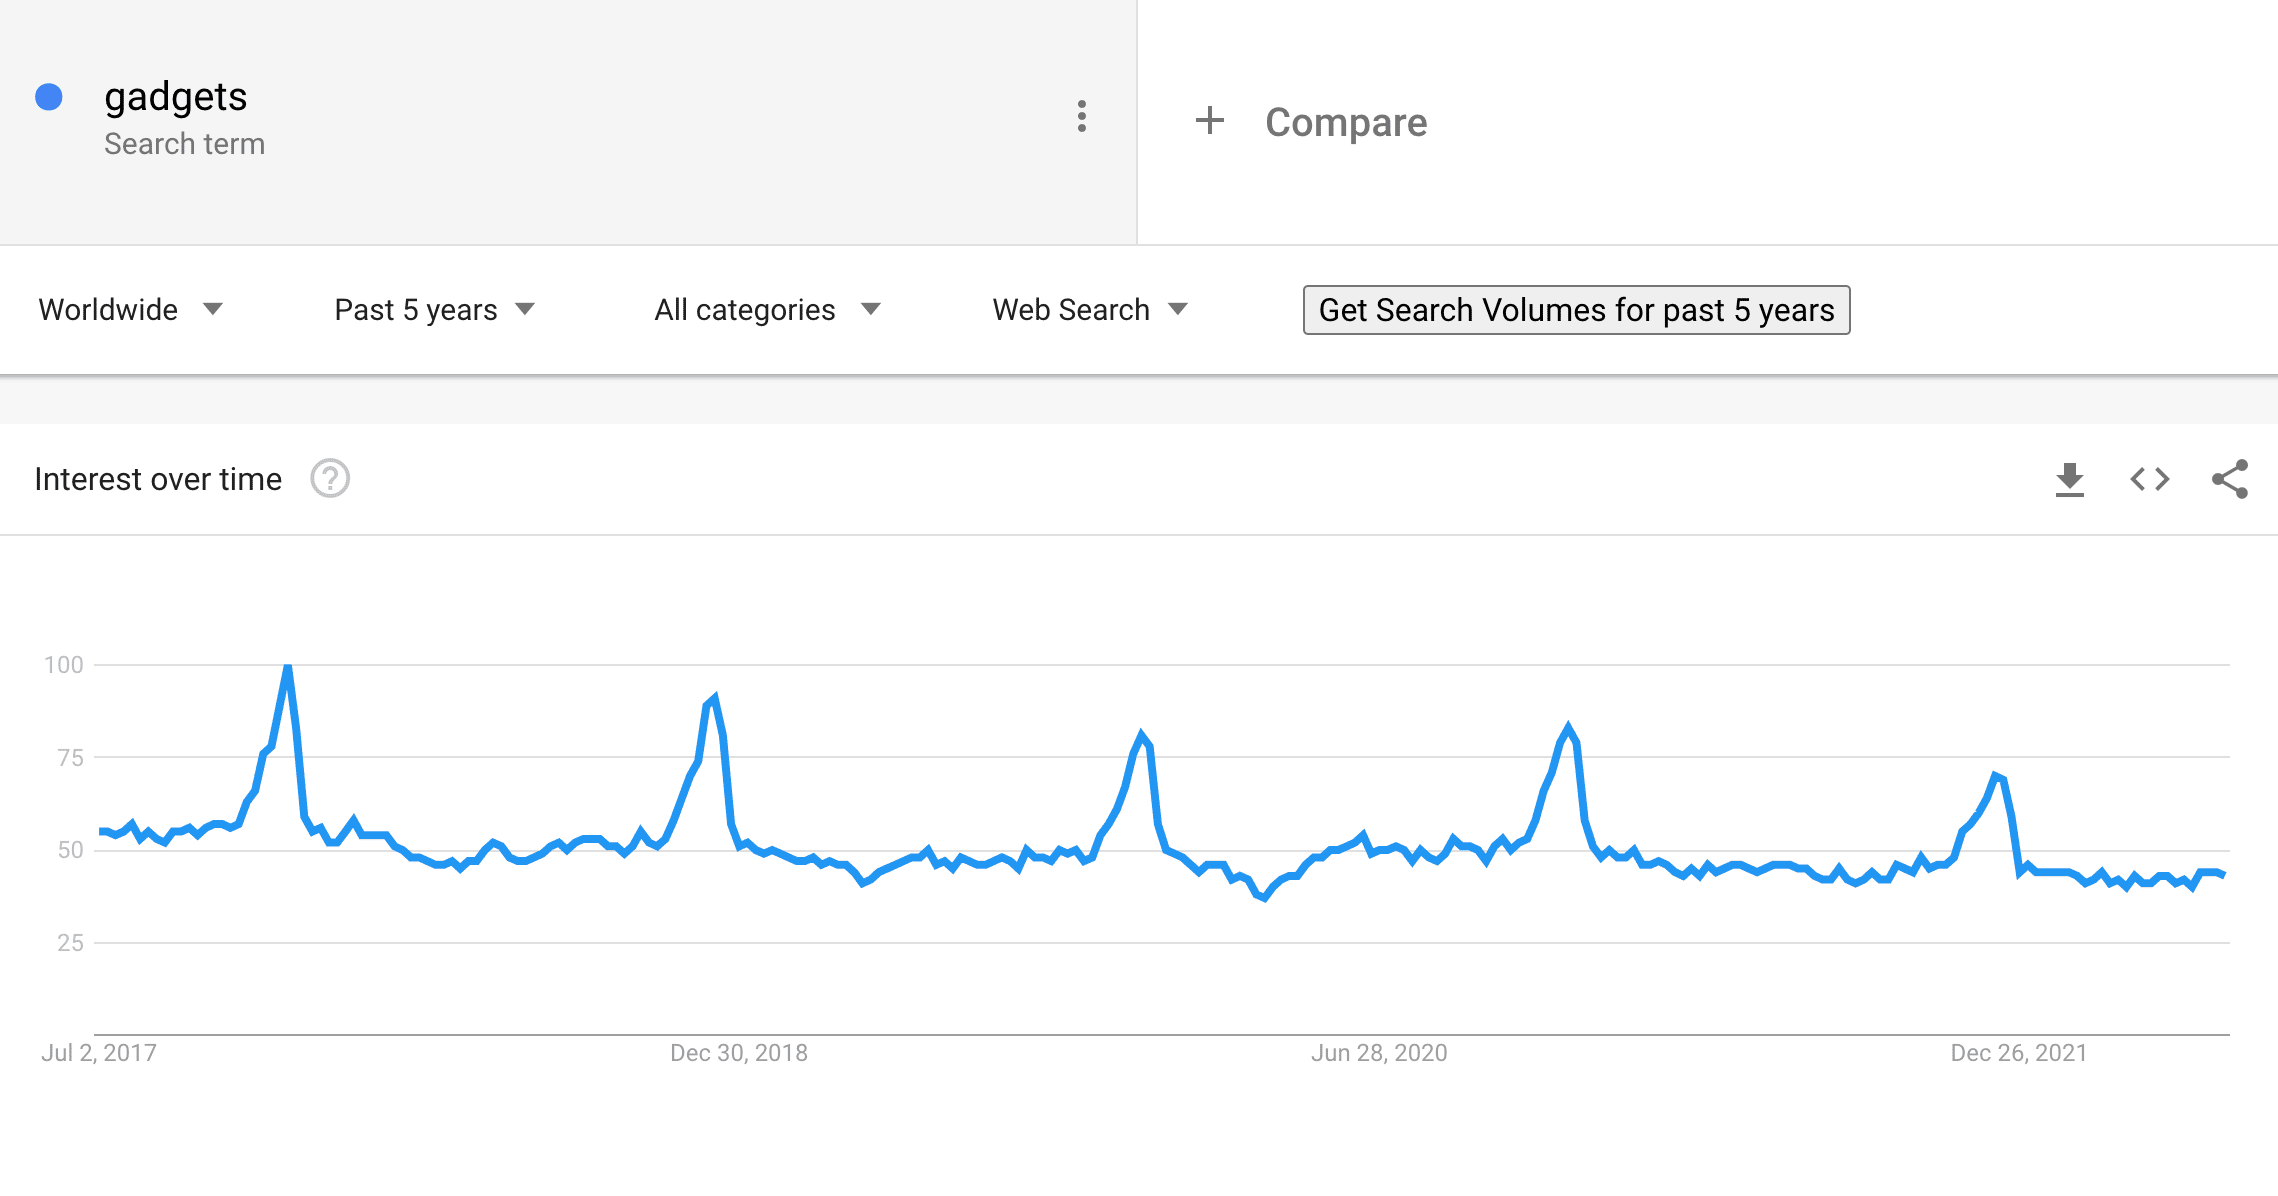
Task: Open the Web Search type selector
Action: (x=1089, y=309)
